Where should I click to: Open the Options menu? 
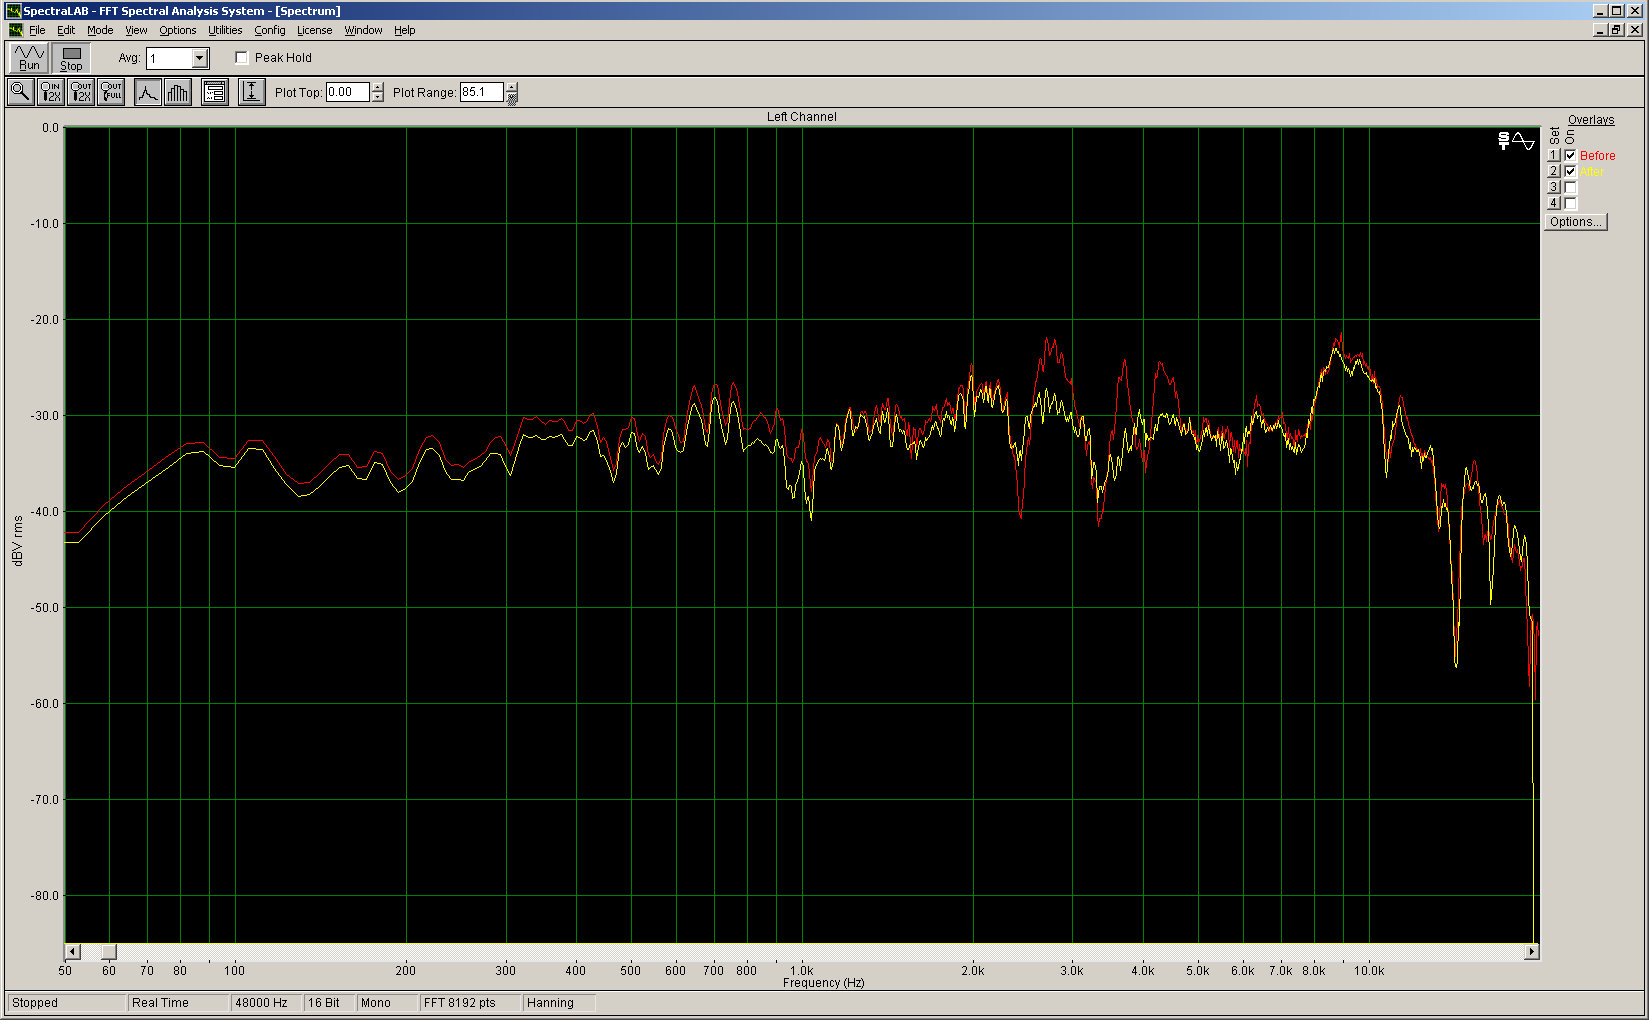click(x=178, y=30)
